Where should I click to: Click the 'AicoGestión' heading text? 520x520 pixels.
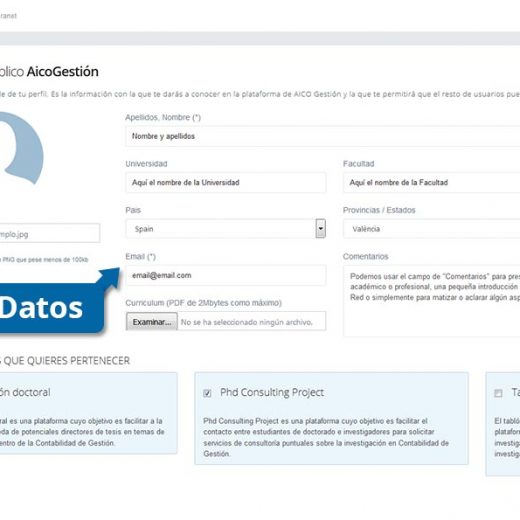point(63,72)
